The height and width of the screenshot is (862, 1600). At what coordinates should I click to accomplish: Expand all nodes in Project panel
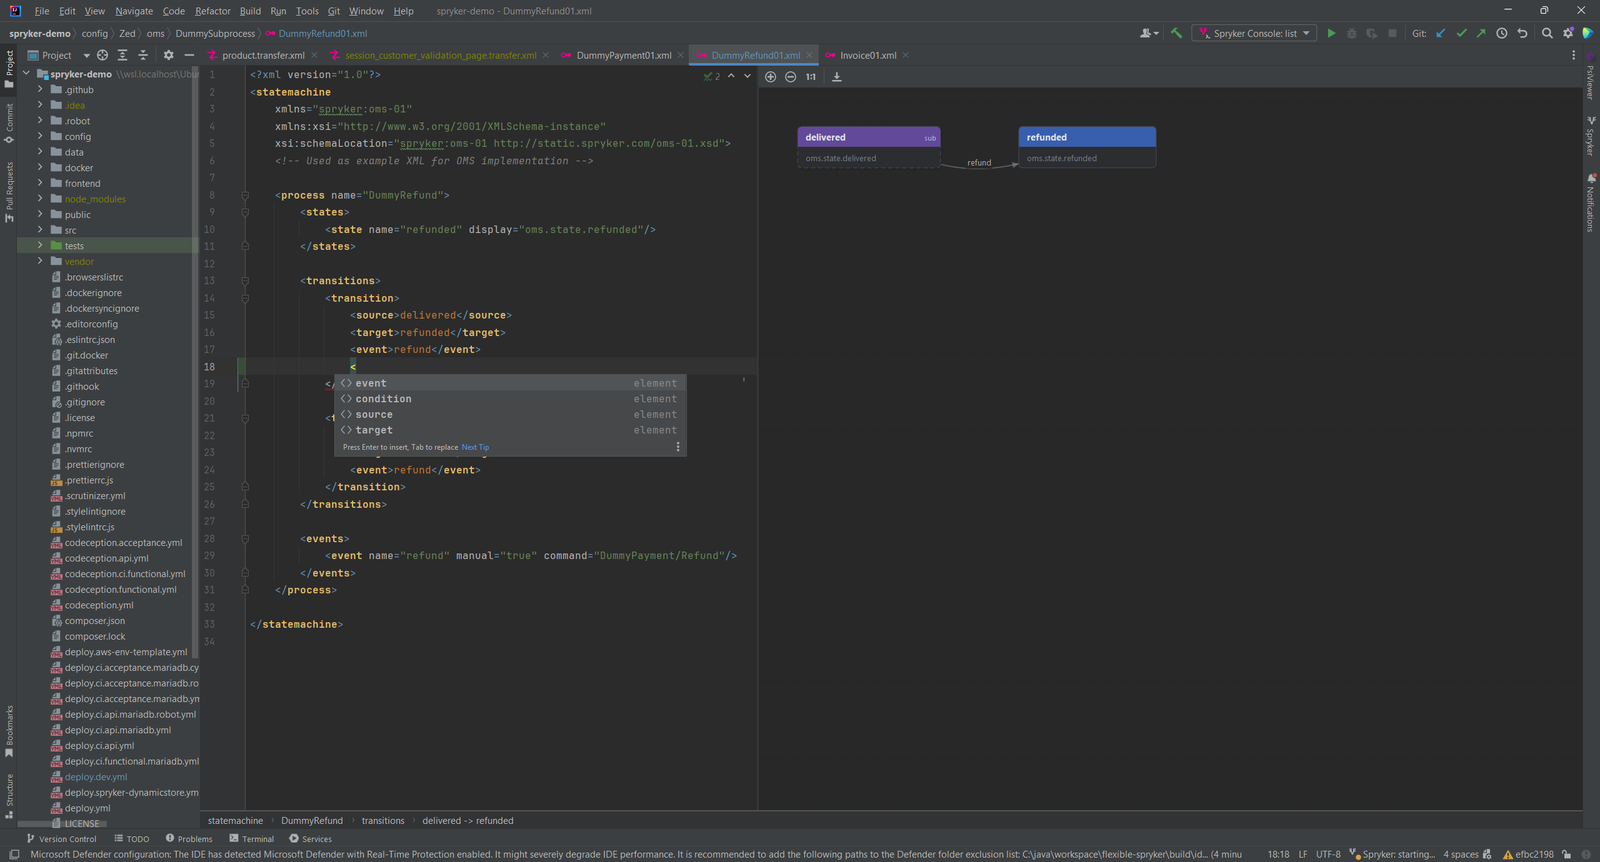pyautogui.click(x=122, y=55)
